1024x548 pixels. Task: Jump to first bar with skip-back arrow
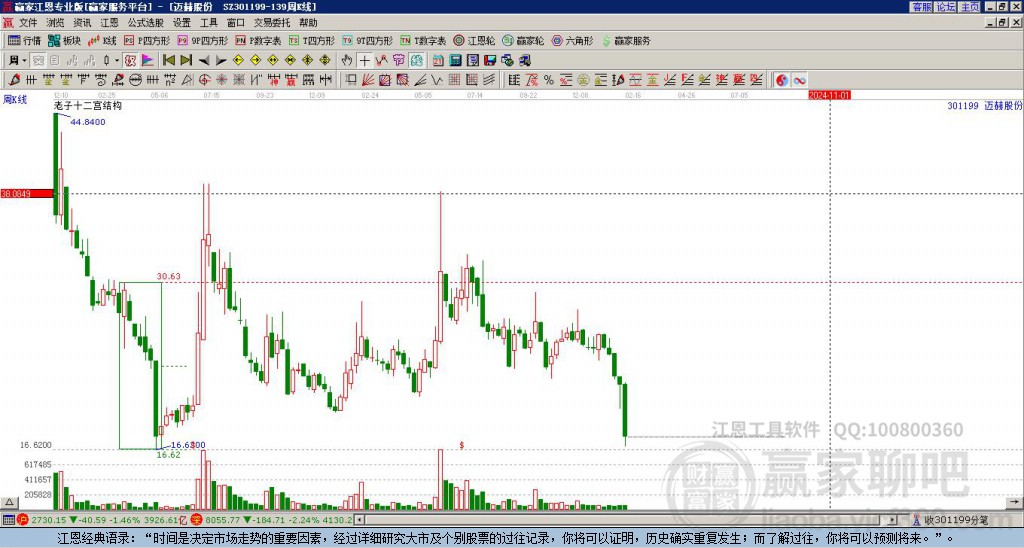click(168, 61)
